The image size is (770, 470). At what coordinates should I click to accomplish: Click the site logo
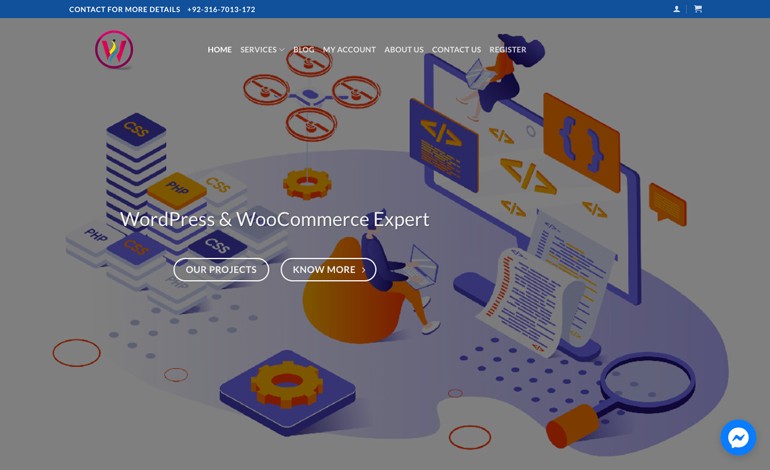(x=114, y=50)
